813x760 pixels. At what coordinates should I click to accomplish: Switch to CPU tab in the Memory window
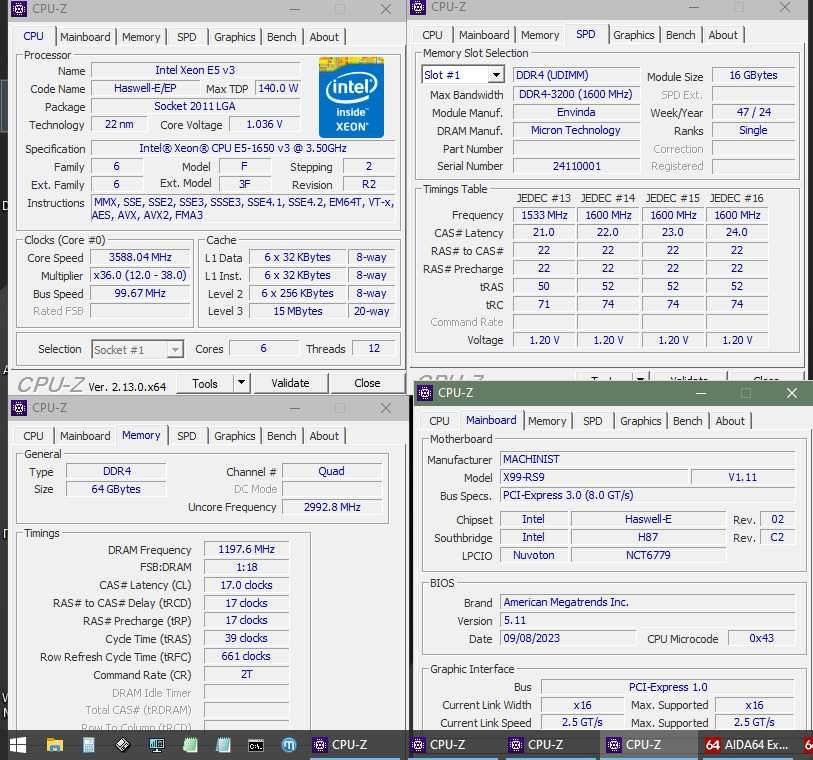[x=33, y=436]
